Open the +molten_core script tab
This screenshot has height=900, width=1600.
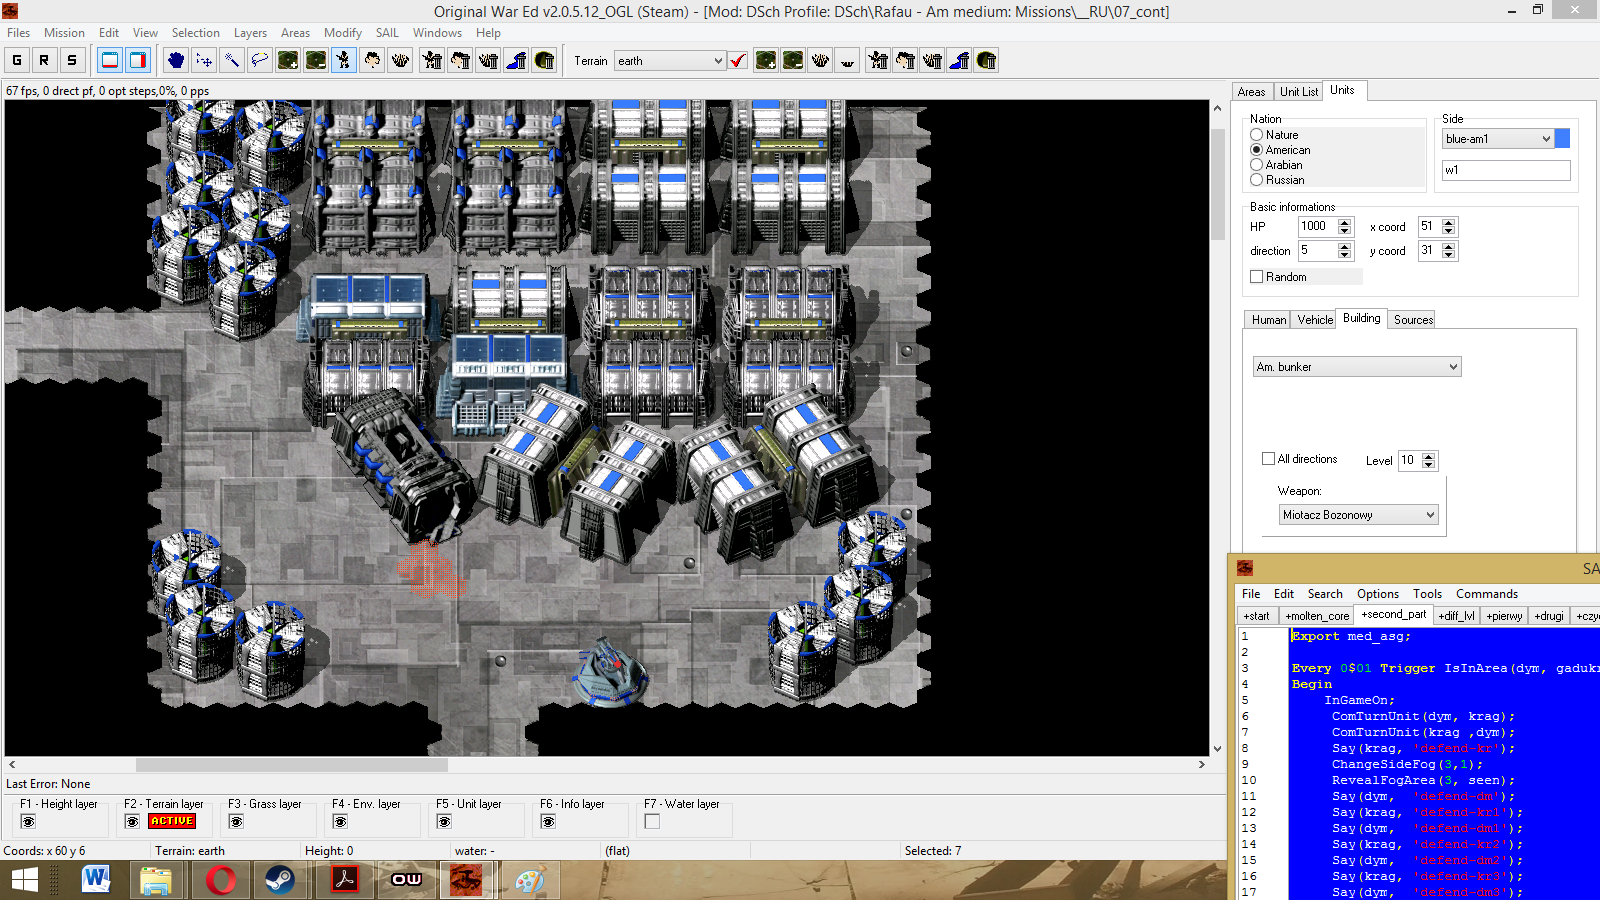point(1317,616)
